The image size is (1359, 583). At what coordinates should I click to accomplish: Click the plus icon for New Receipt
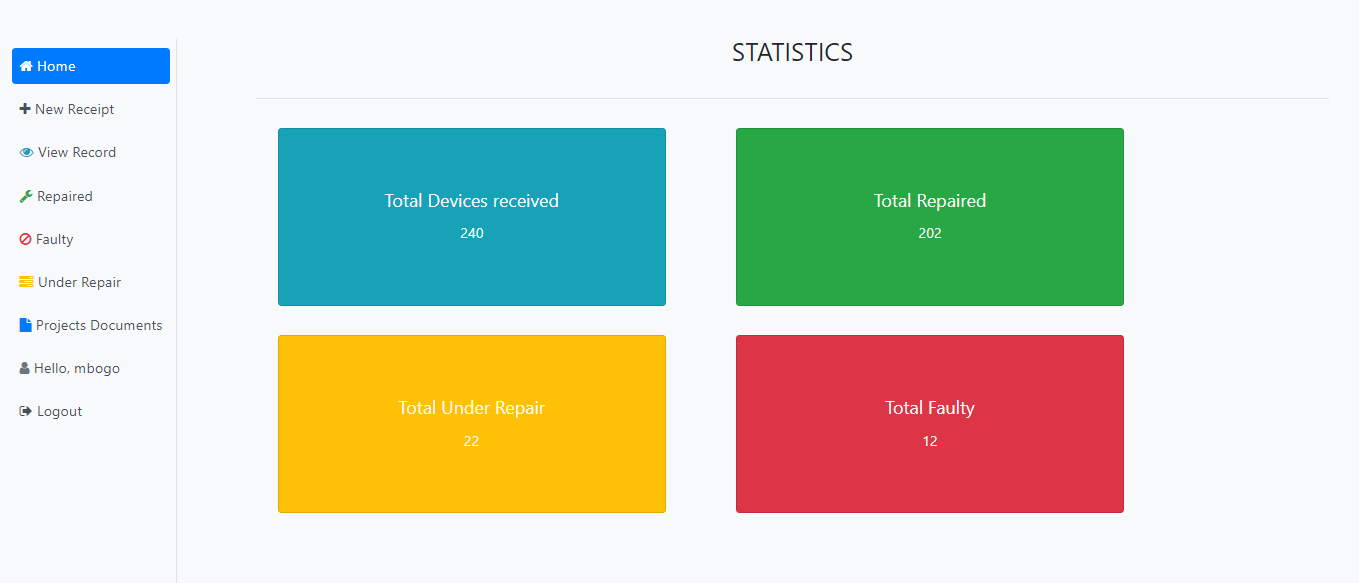[x=25, y=109]
